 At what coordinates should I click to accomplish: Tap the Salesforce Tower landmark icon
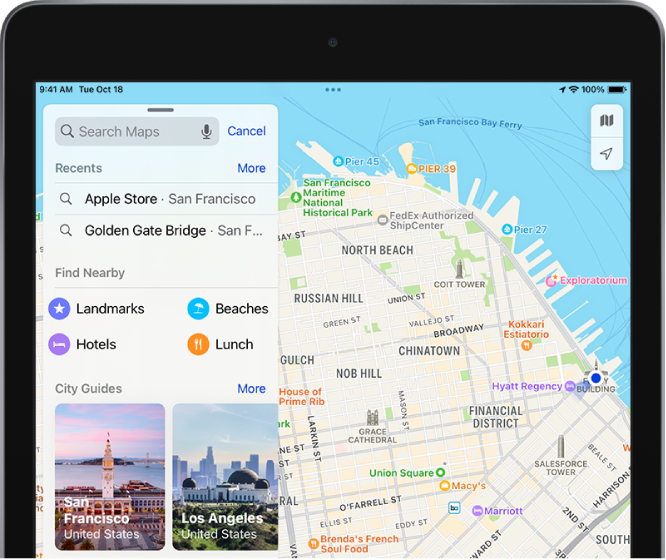click(x=561, y=446)
